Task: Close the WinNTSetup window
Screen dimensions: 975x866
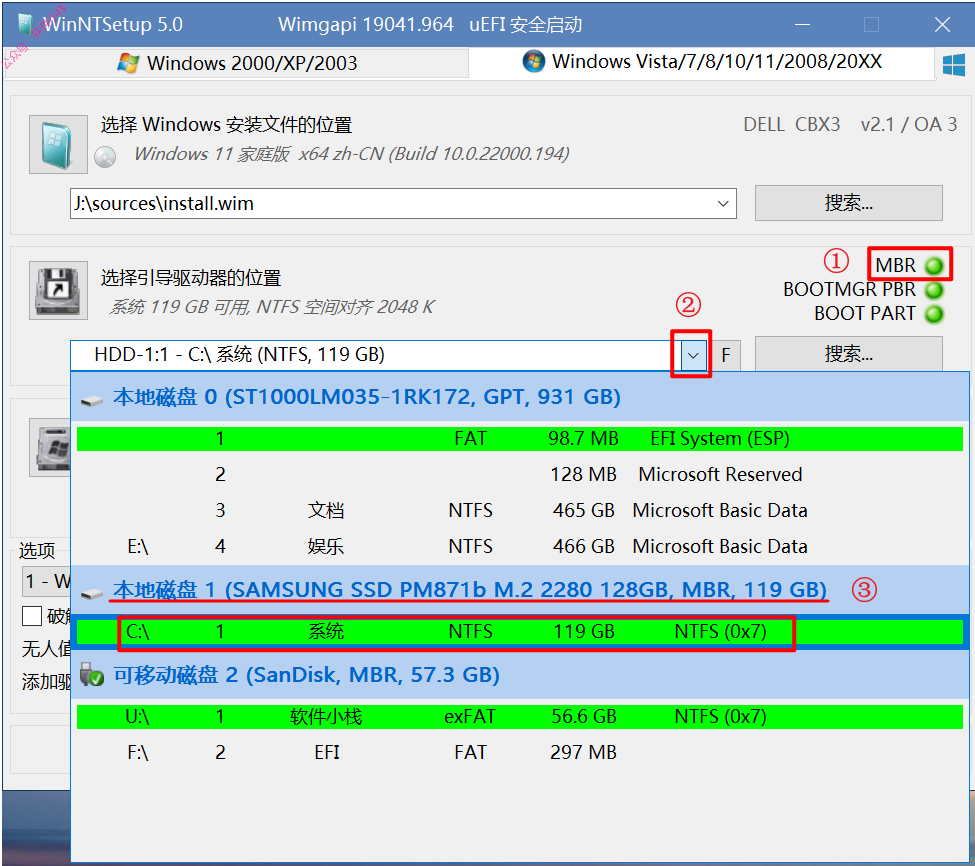Action: click(942, 25)
